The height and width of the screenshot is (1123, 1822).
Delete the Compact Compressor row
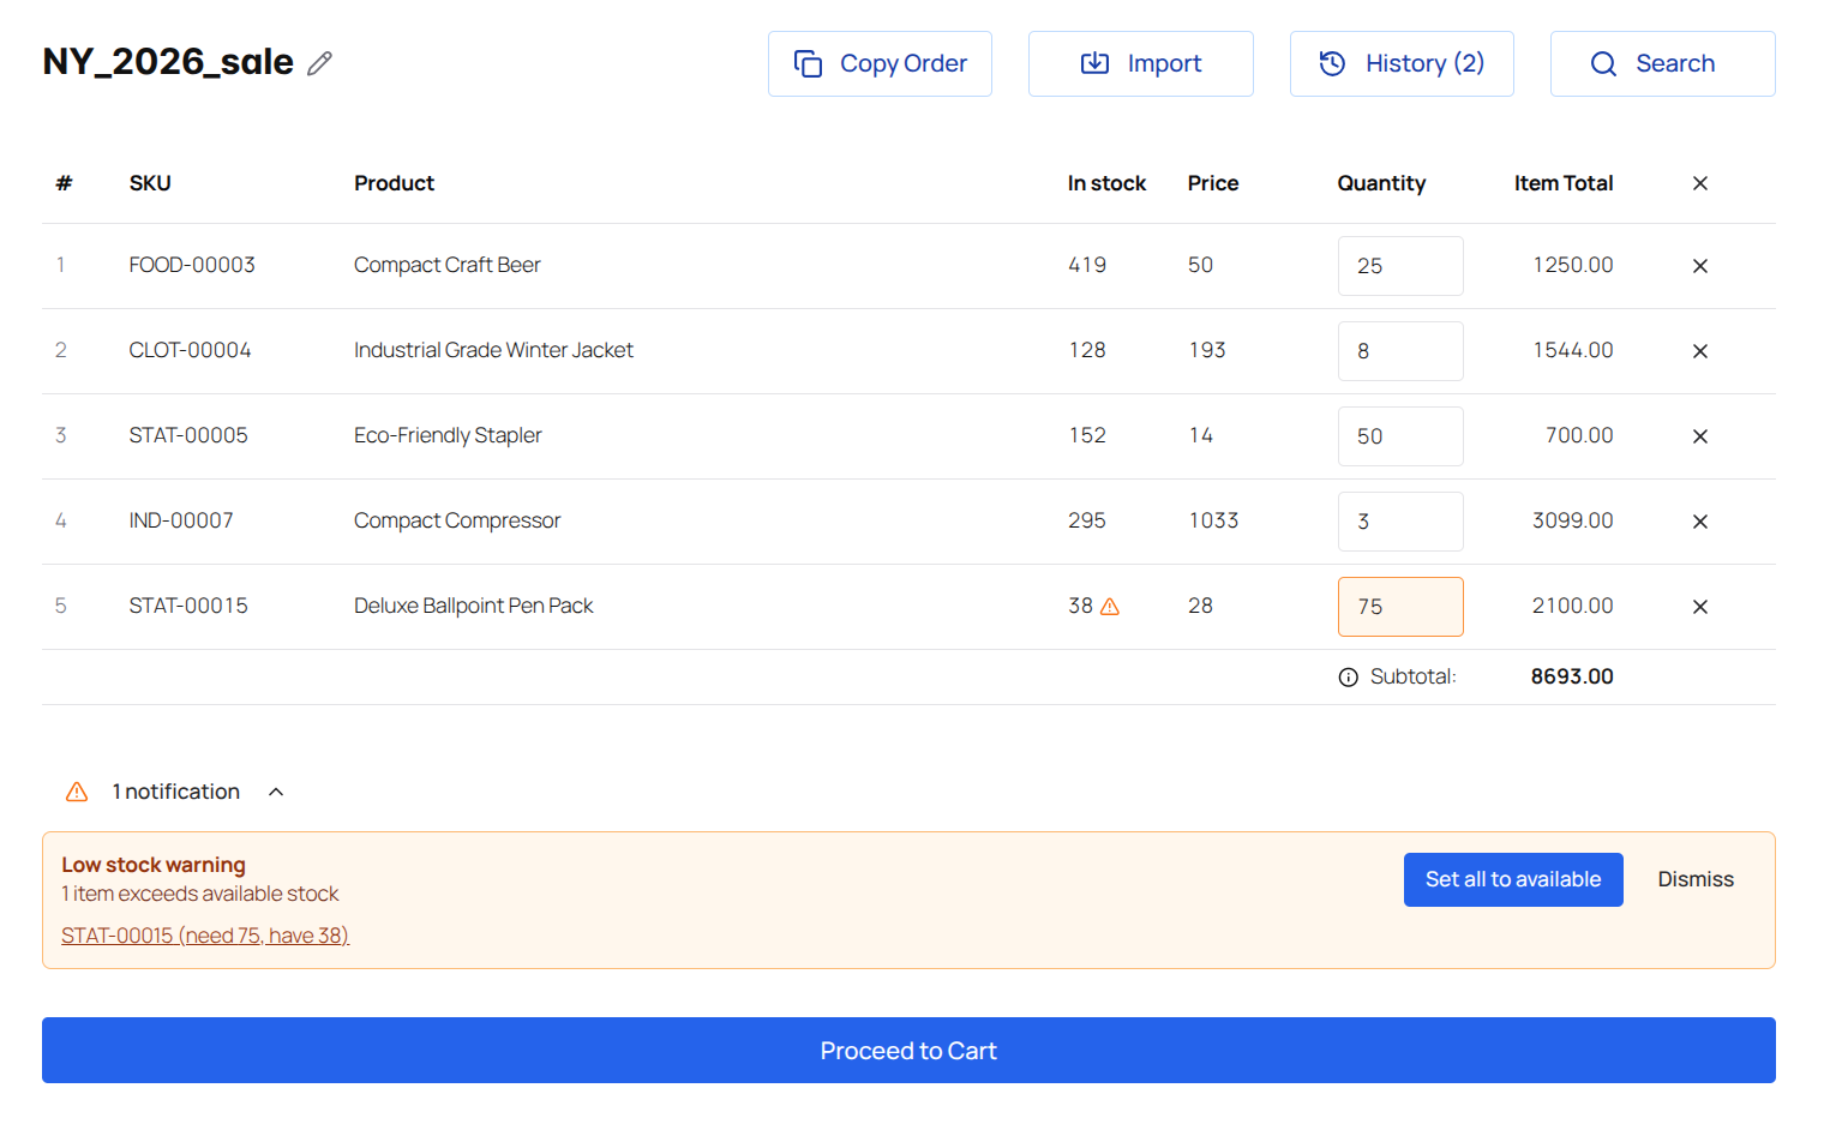[x=1699, y=521]
